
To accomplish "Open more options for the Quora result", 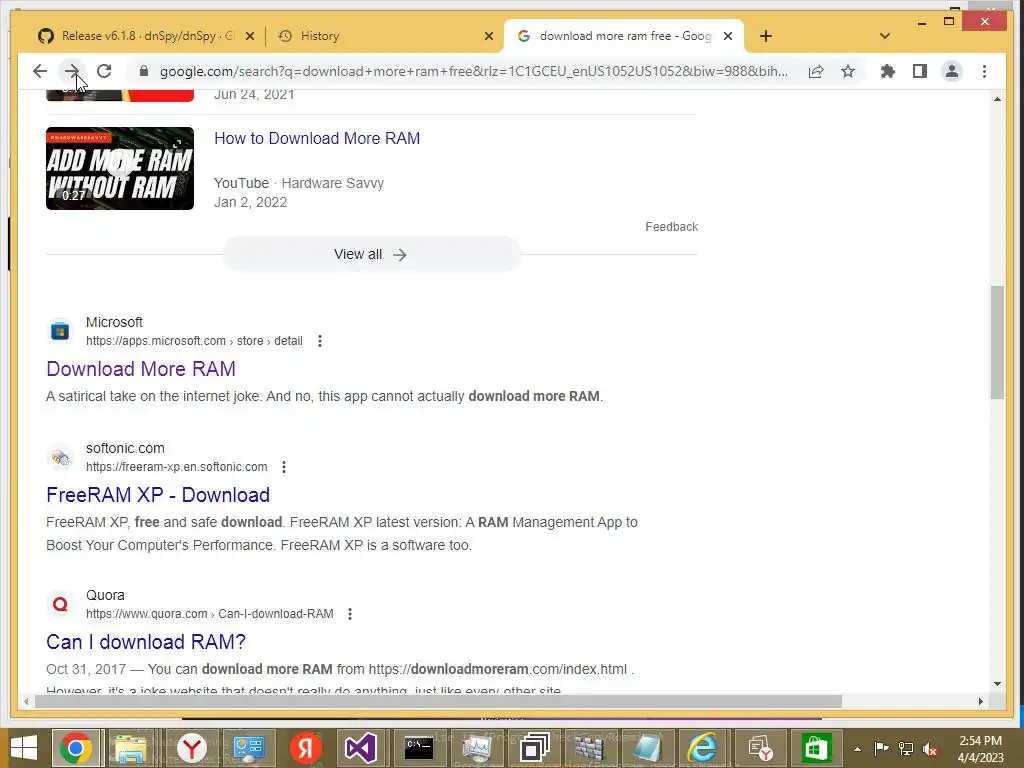I will coord(350,614).
